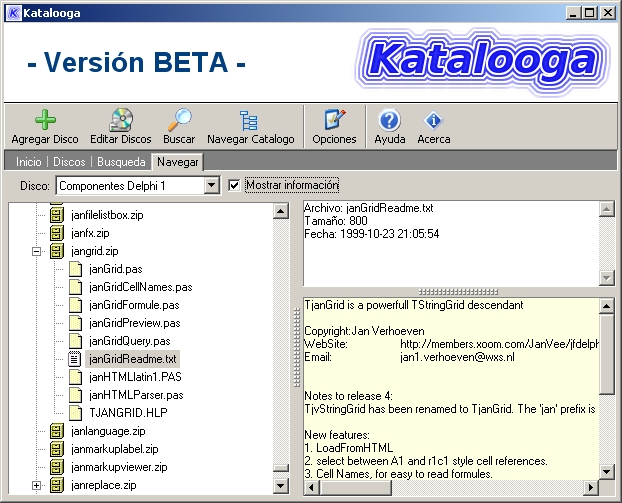Click the janGrid.pas file icon
The height and width of the screenshot is (503, 622).
[x=75, y=269]
